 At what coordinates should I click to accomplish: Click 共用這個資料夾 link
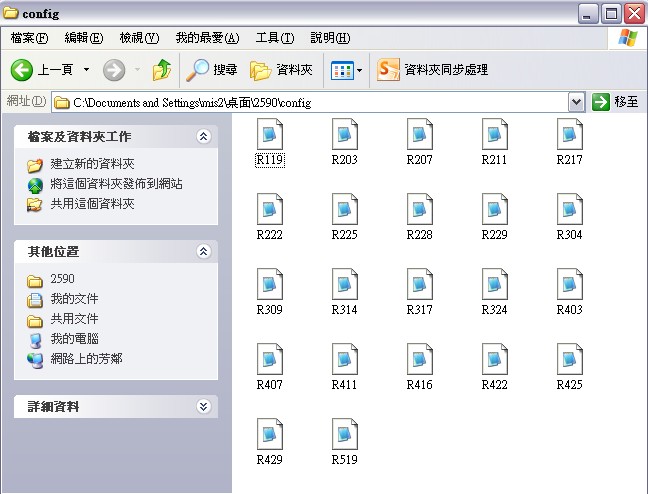(92, 204)
